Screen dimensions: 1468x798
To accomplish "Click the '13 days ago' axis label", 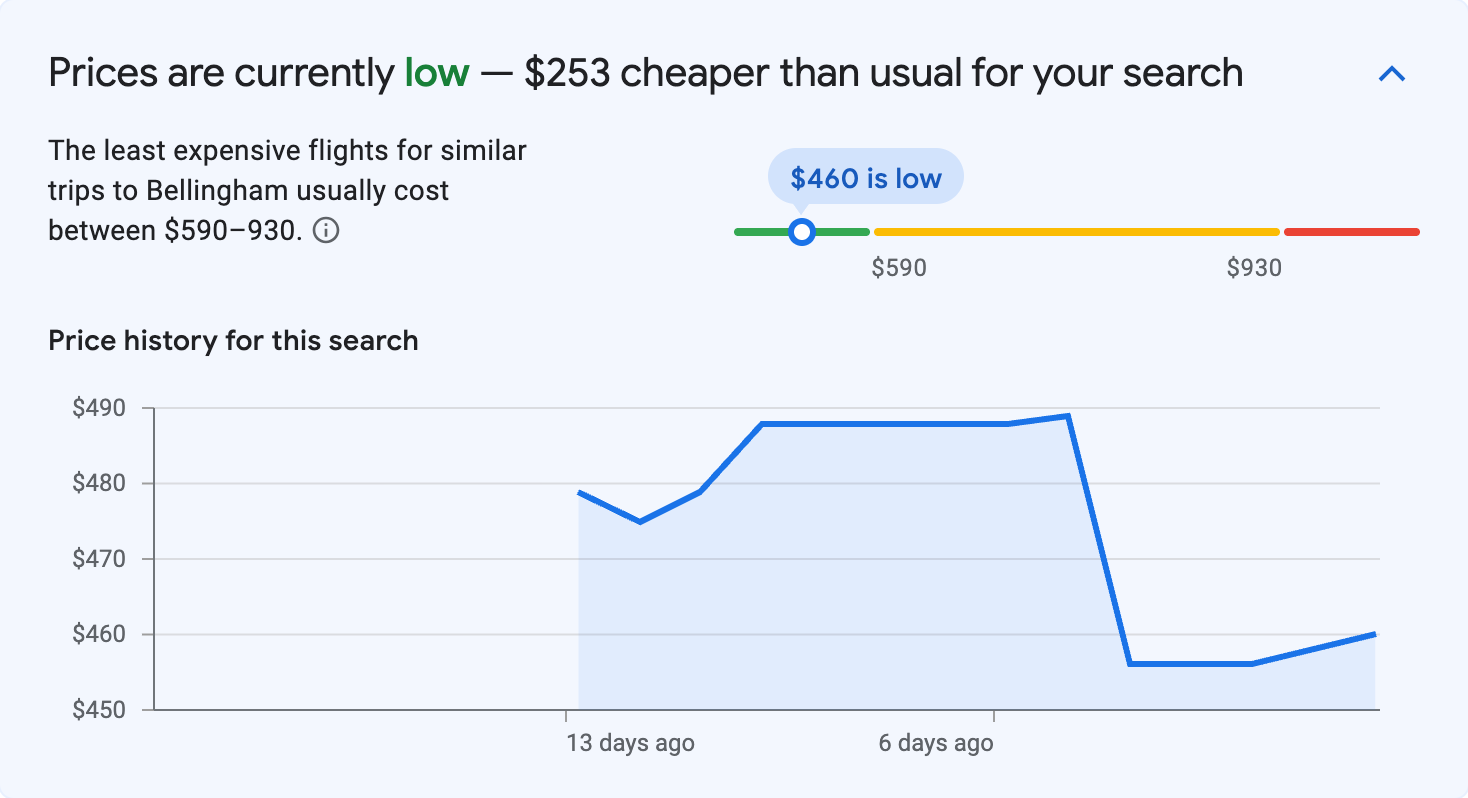I will click(630, 743).
